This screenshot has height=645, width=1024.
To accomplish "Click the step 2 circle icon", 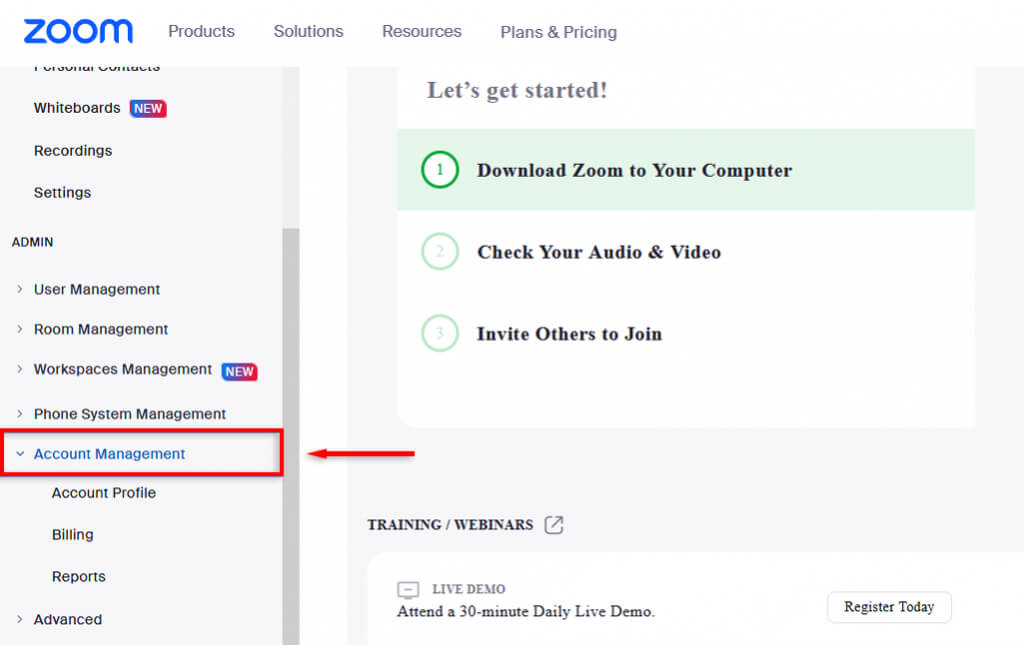I will pyautogui.click(x=440, y=252).
